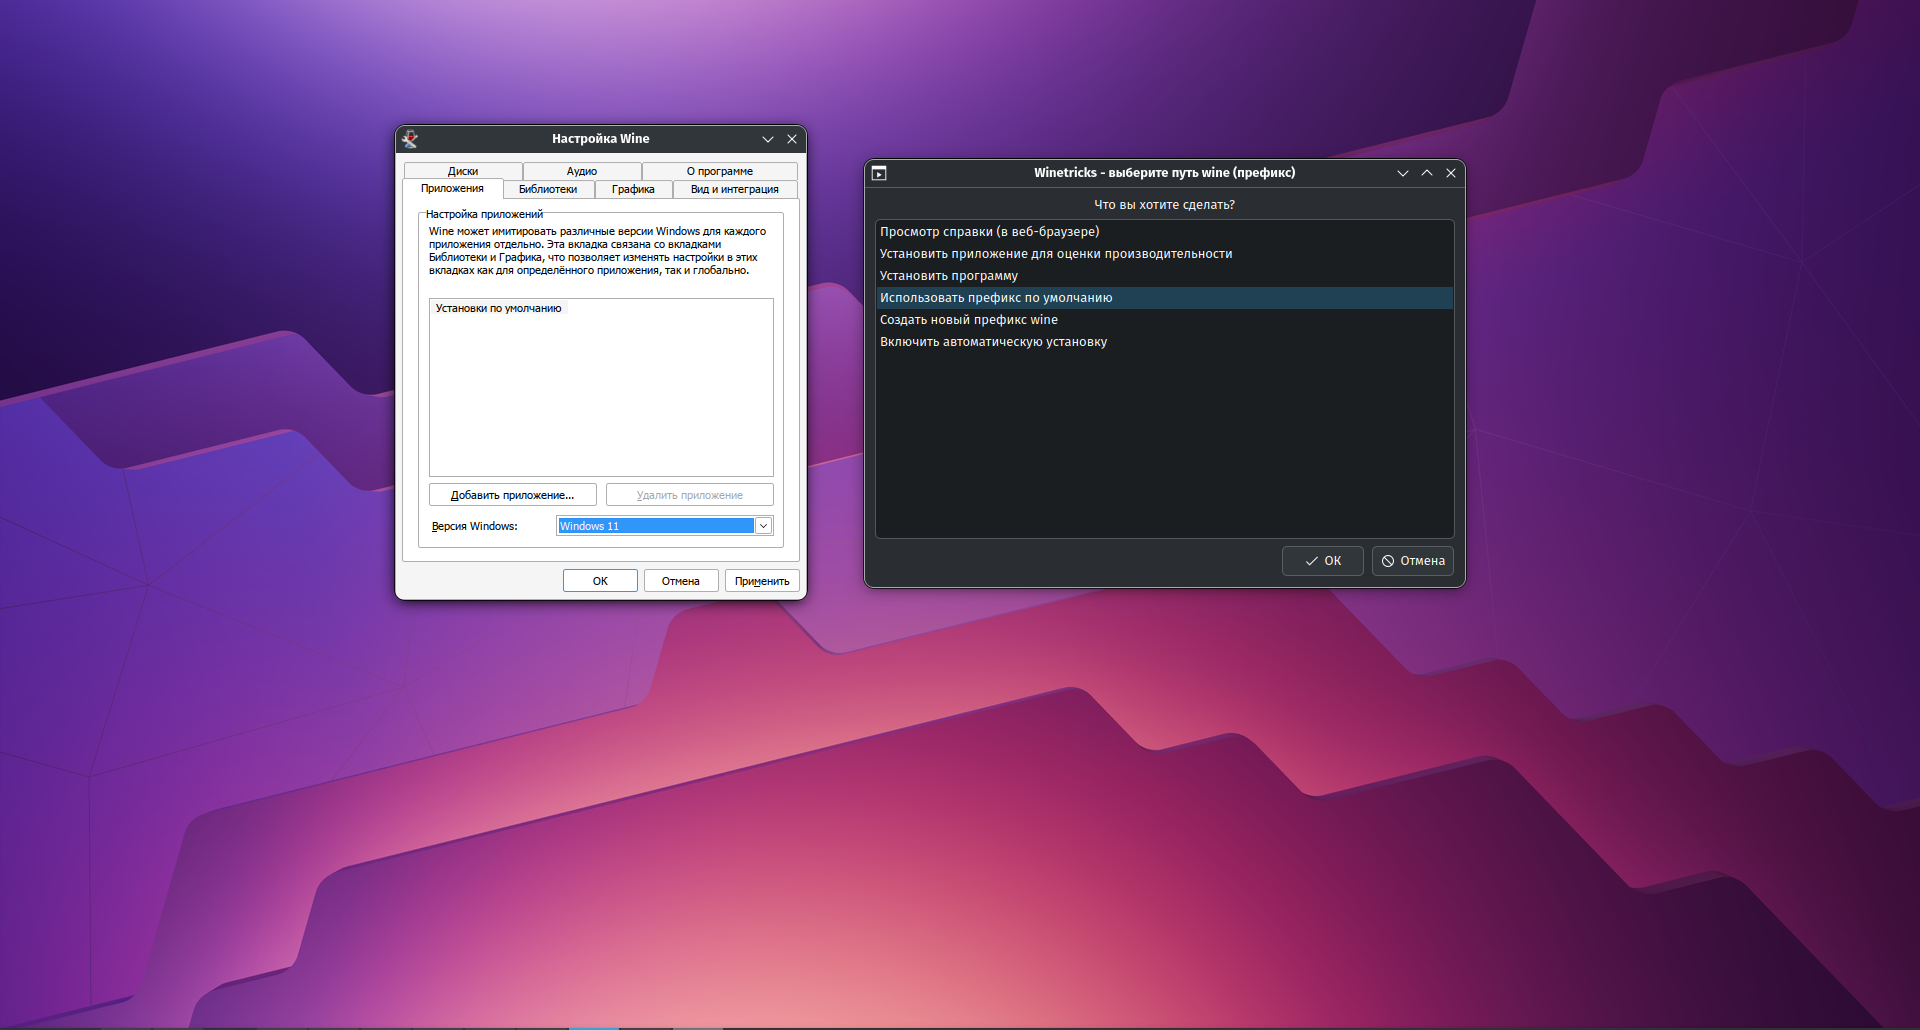
Task: Select Использовать префикс по умолчанию
Action: point(1165,298)
